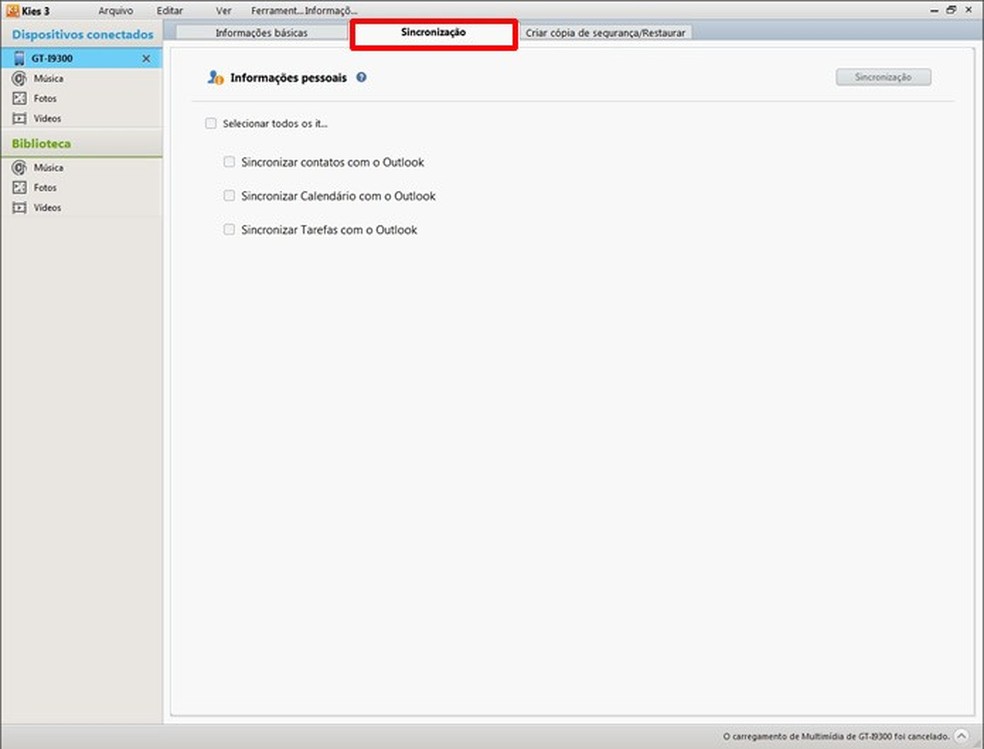Image resolution: width=984 pixels, height=749 pixels.
Task: Disconnect GT-I9300 using its X icon
Action: point(146,58)
